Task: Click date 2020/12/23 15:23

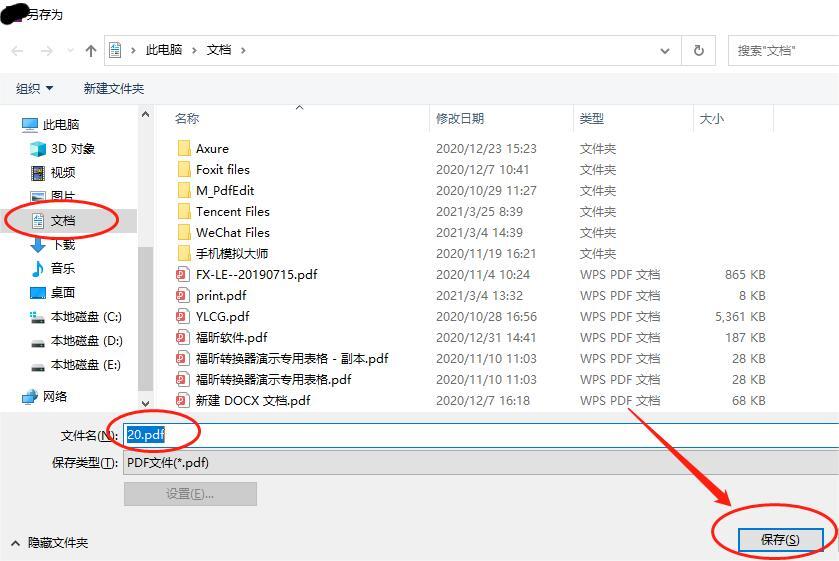Action: coord(486,148)
